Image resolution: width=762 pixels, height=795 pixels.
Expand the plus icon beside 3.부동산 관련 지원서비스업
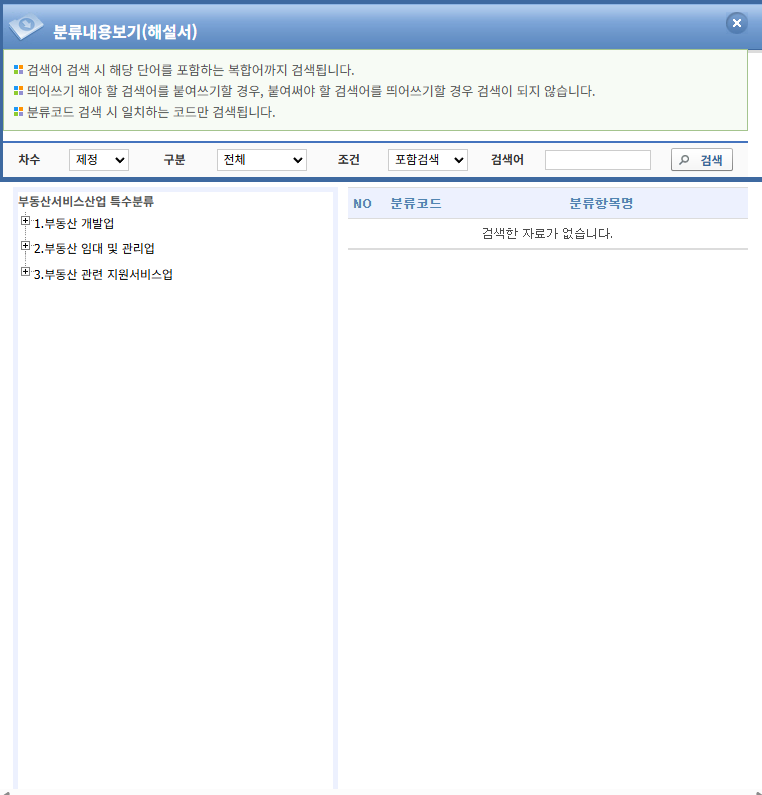(25, 273)
